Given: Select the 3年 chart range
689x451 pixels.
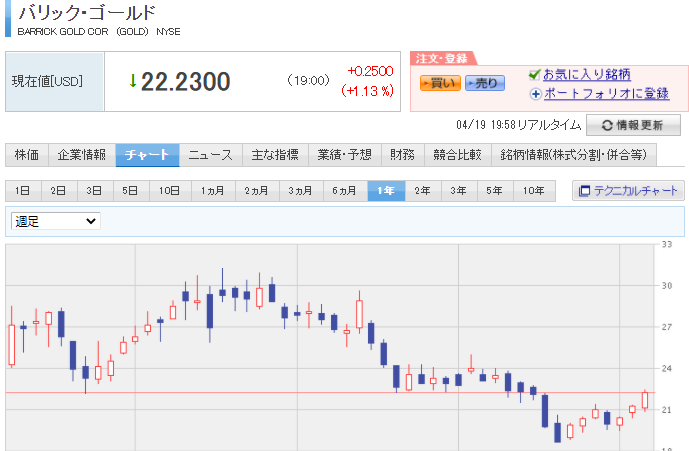Looking at the screenshot, I should [x=459, y=191].
